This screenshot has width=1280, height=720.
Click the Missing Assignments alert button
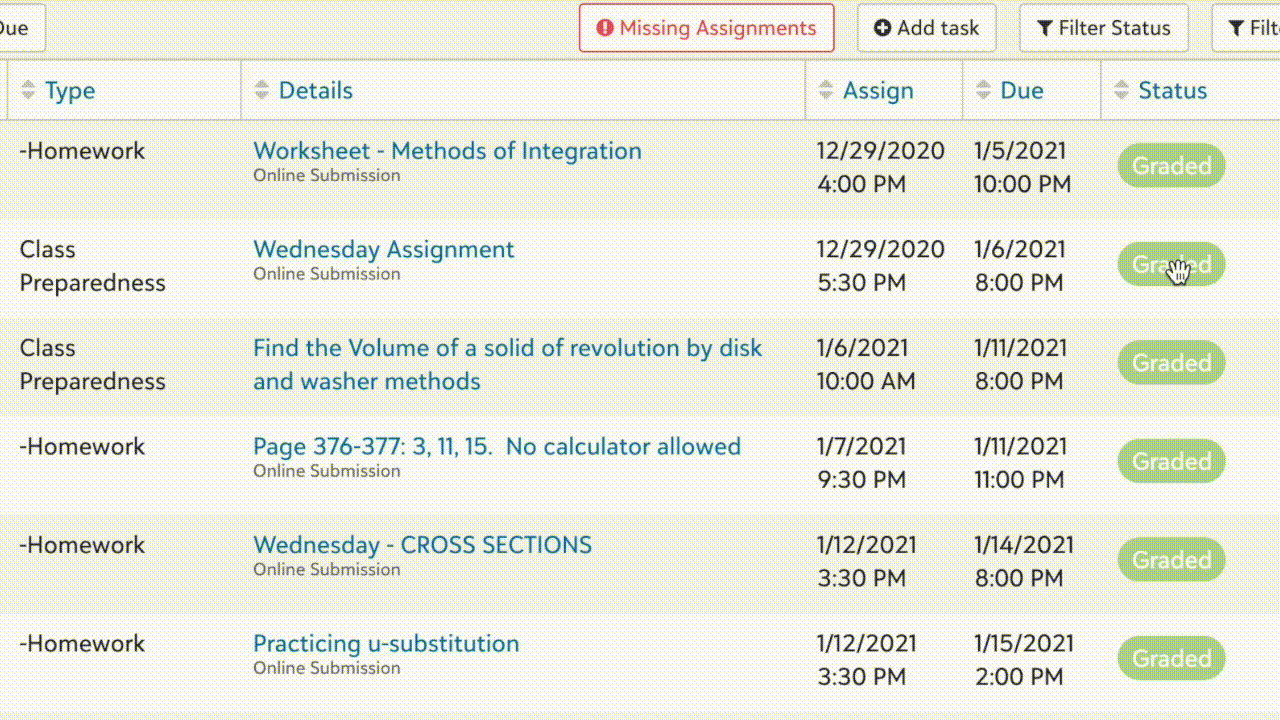pos(706,28)
